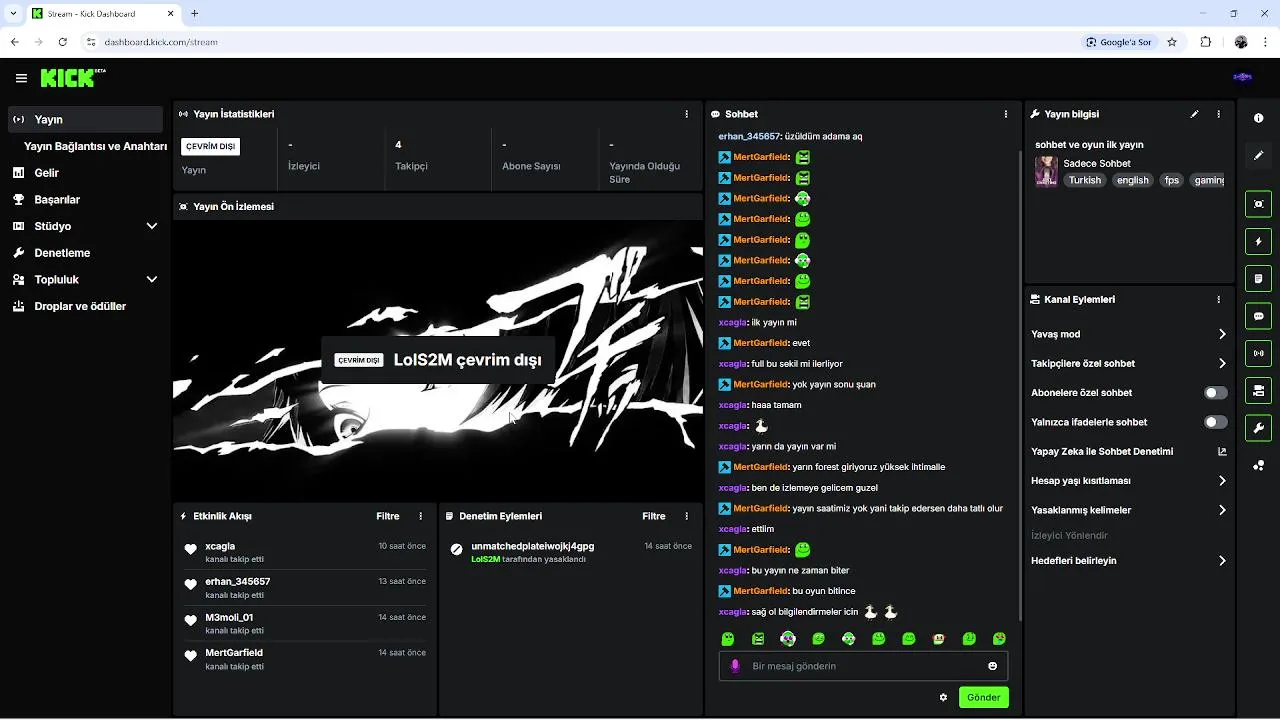This screenshot has width=1280, height=720.
Task: Click the ÇEVRİM DIŞI status badge in statistics
Action: [210, 146]
